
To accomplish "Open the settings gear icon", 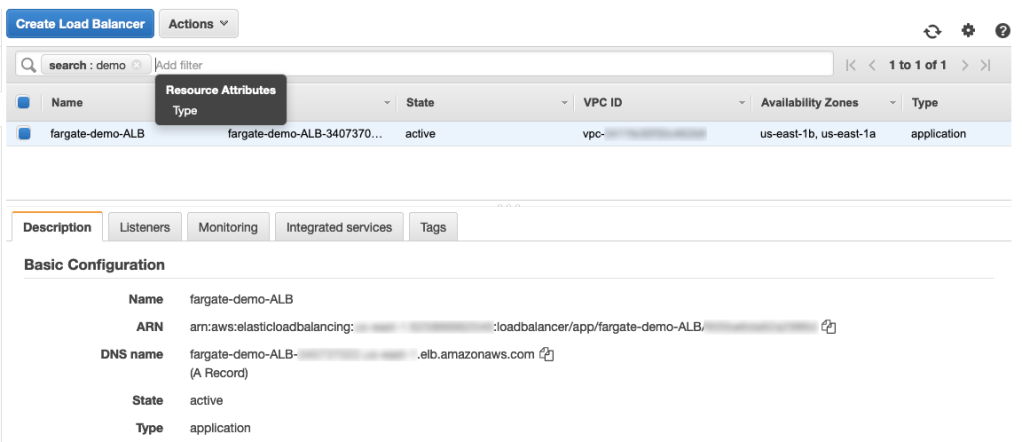I will point(968,31).
